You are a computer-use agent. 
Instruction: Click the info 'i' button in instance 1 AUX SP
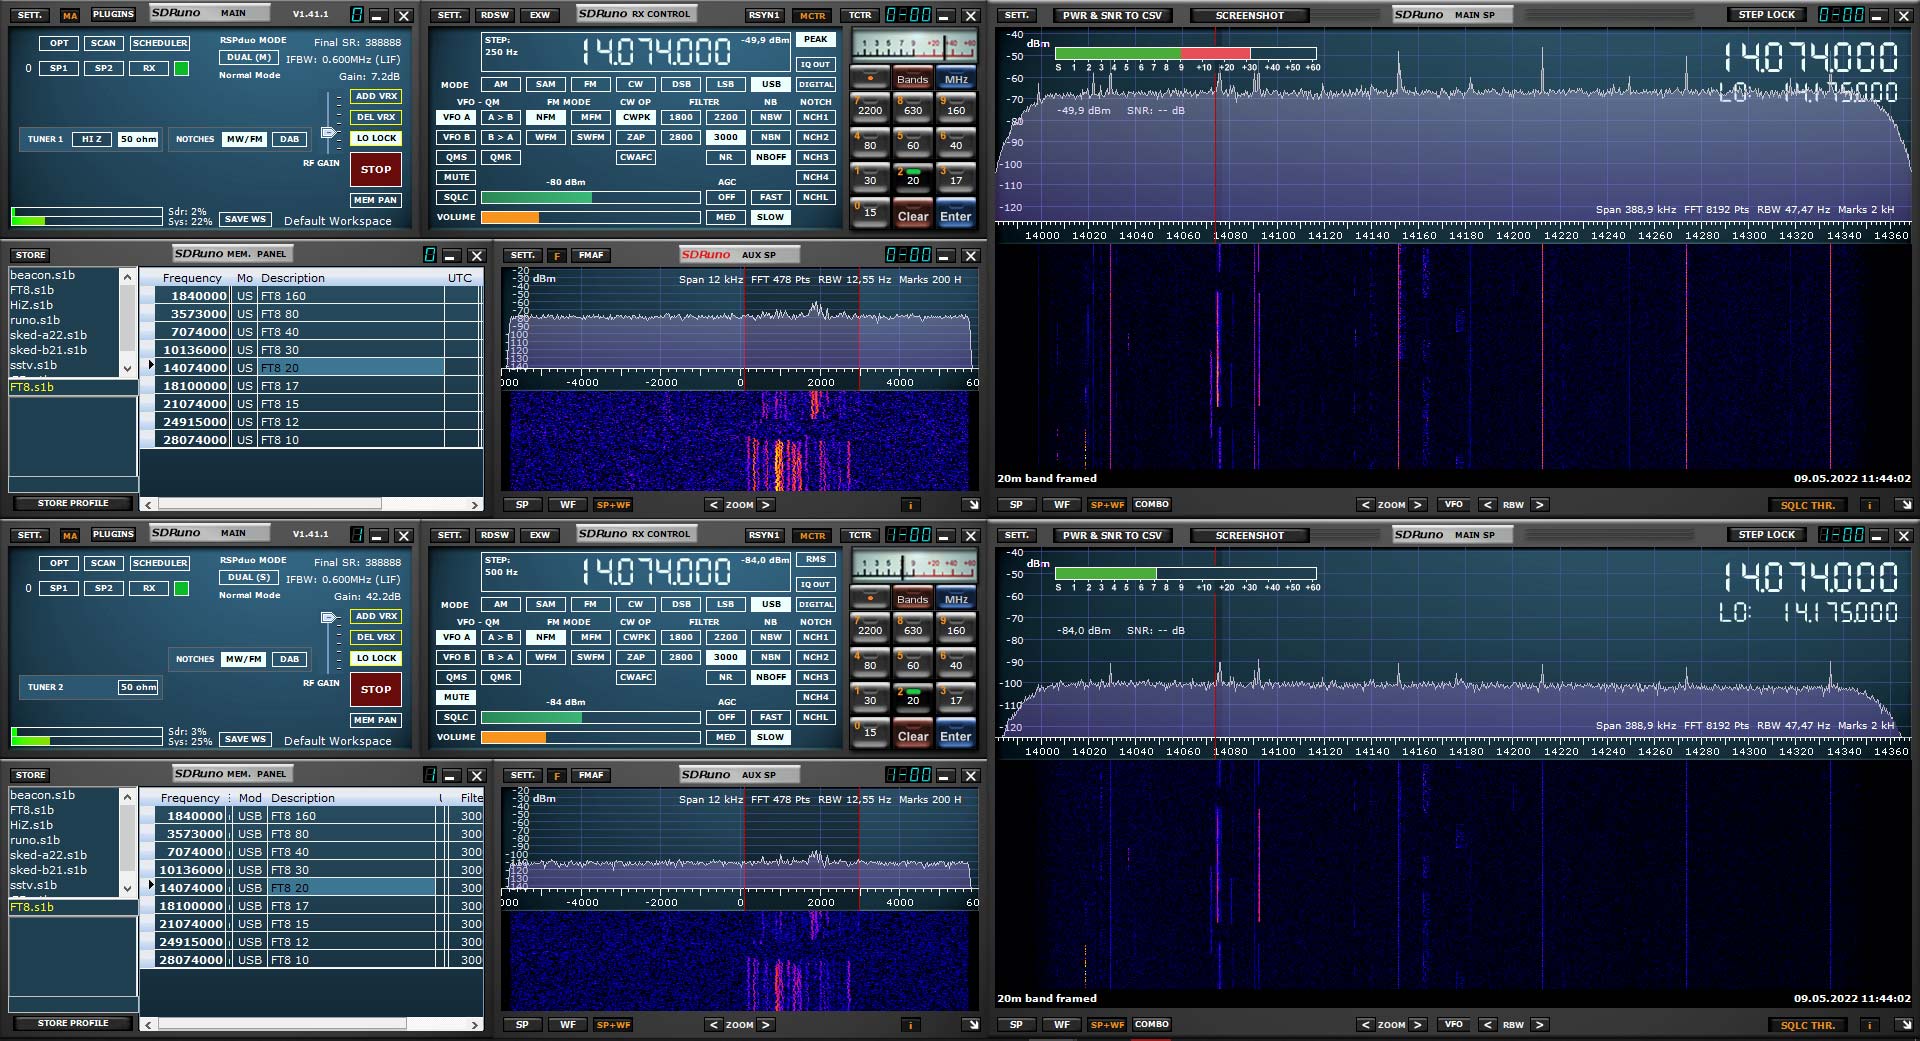[910, 1025]
